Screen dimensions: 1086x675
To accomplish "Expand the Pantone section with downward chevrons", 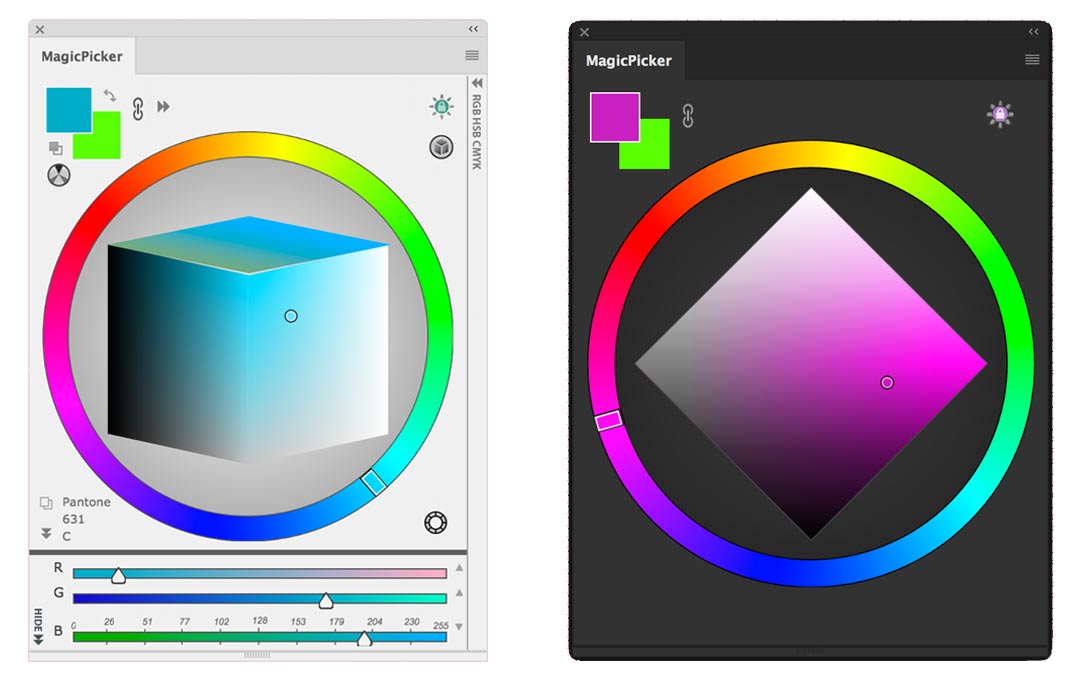I will pos(44,534).
